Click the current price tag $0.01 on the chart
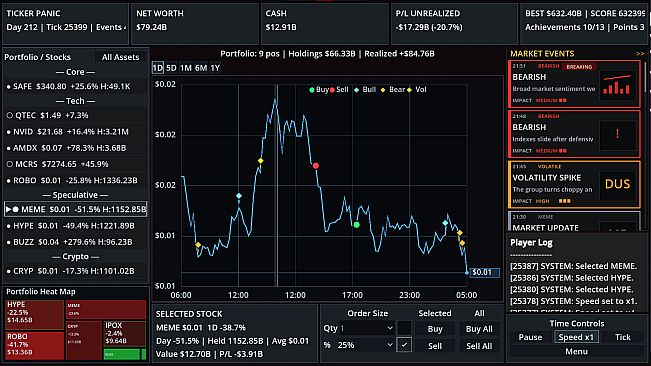 tap(484, 272)
